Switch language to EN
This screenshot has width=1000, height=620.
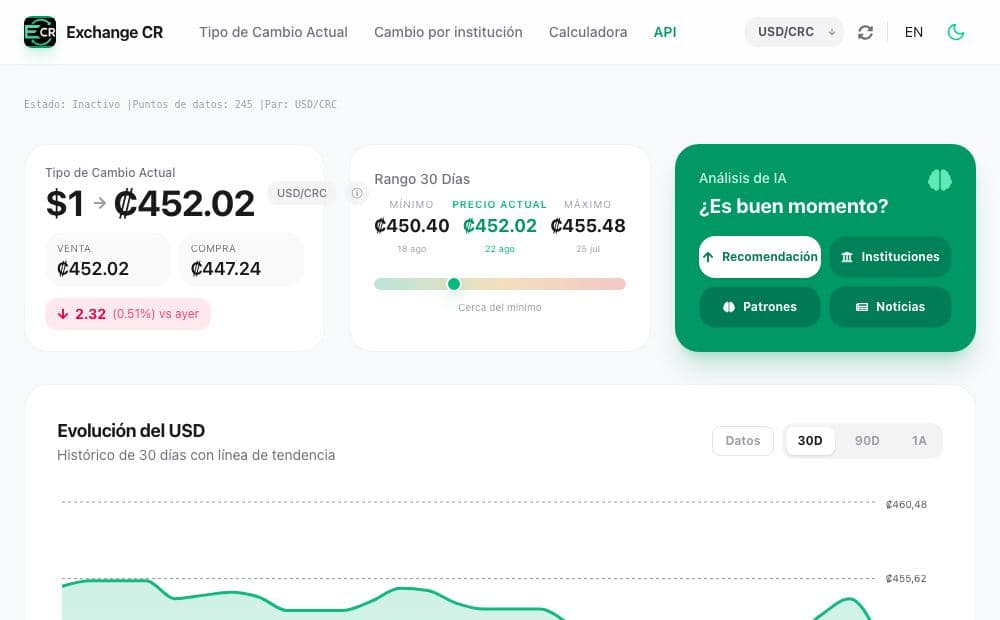coord(913,32)
